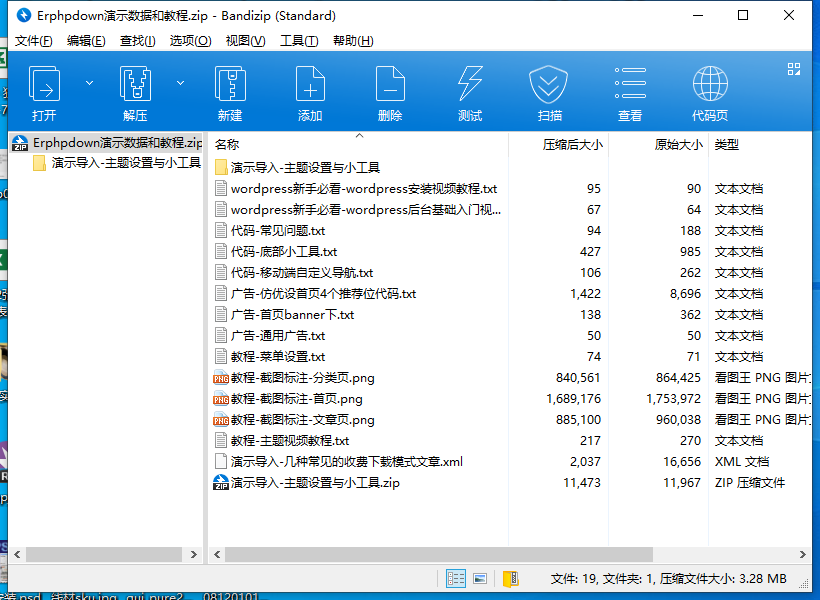This screenshot has height=600, width=820.
Task: Select 演示导入-主题设置与小工具 folder in tree
Action: pyautogui.click(x=116, y=163)
